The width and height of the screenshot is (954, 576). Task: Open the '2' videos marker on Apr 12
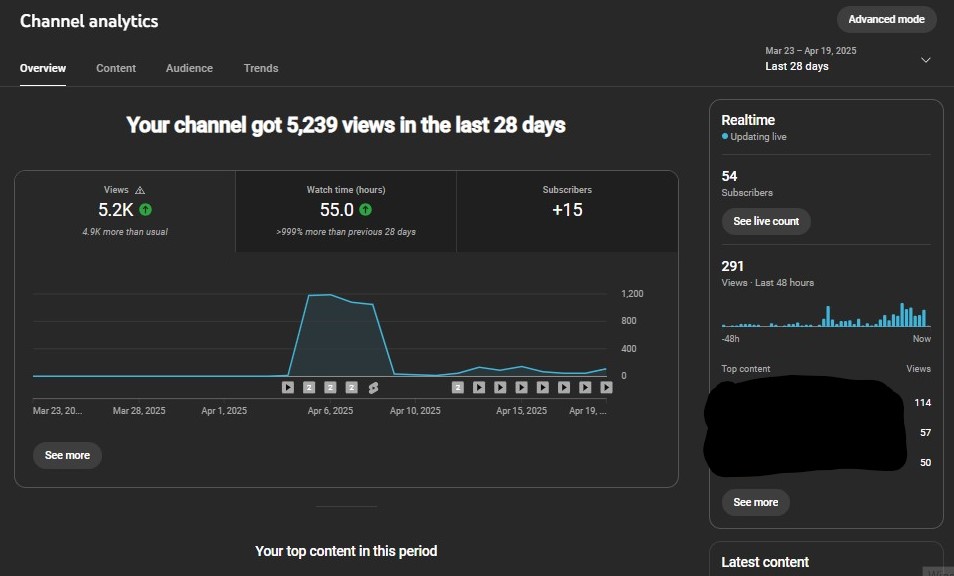pos(458,387)
